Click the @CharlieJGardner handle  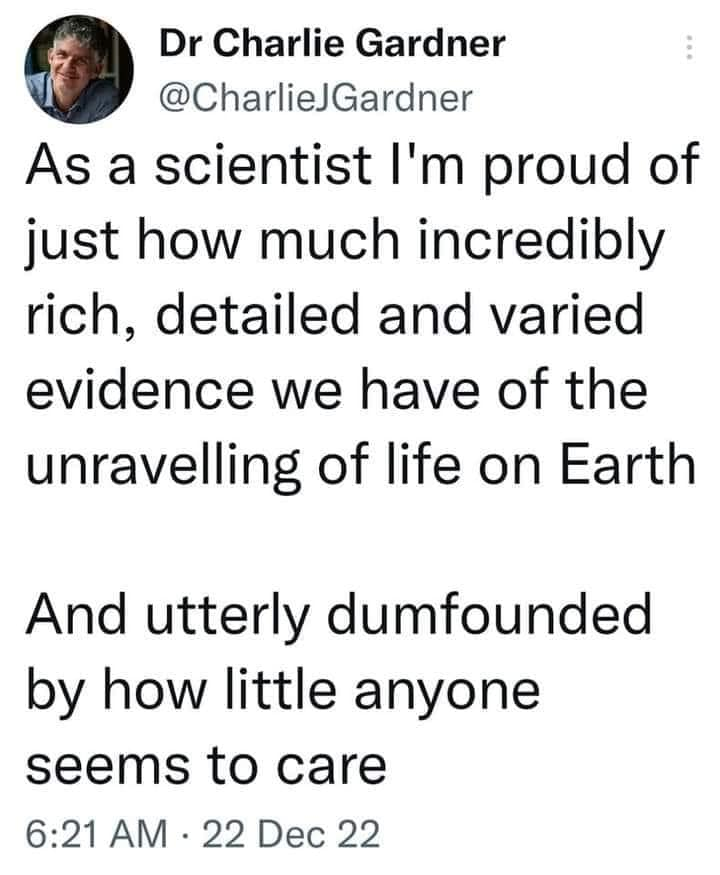316,98
